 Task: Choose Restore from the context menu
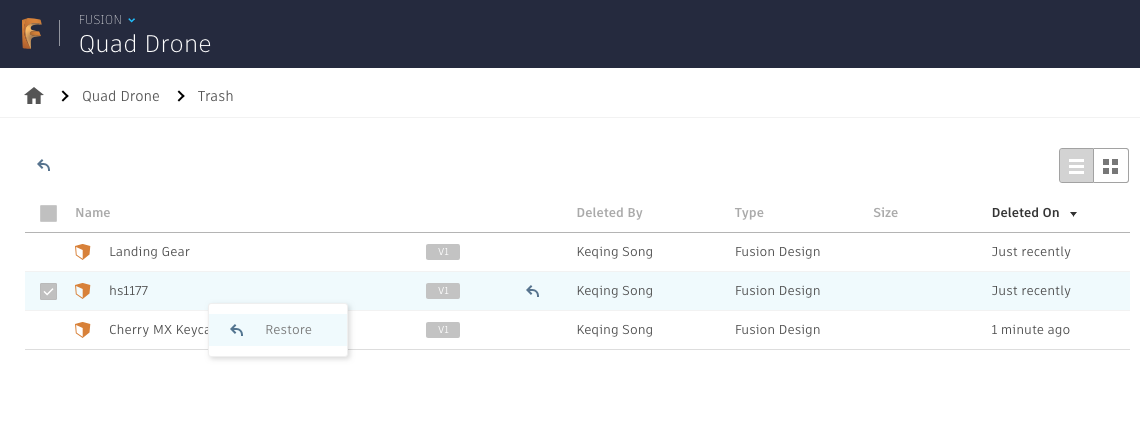pos(278,330)
